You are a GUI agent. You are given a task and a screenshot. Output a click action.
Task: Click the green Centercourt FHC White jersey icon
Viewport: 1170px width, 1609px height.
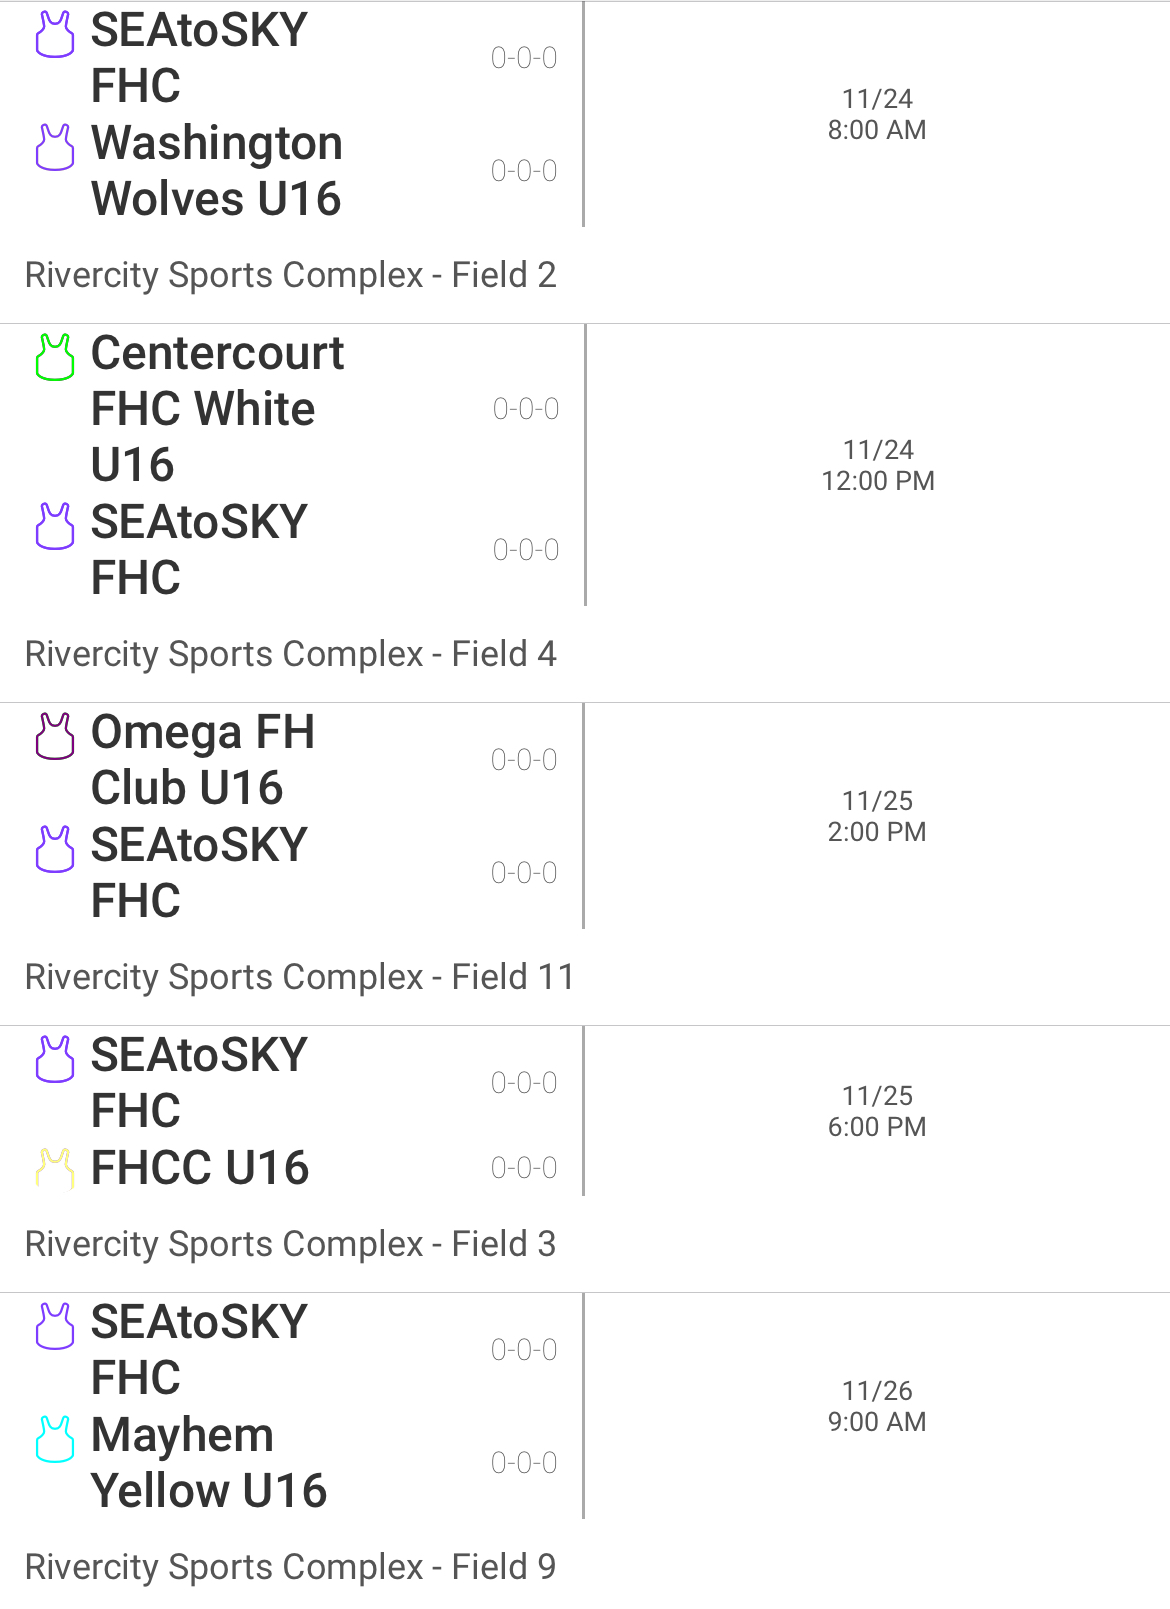pos(55,357)
